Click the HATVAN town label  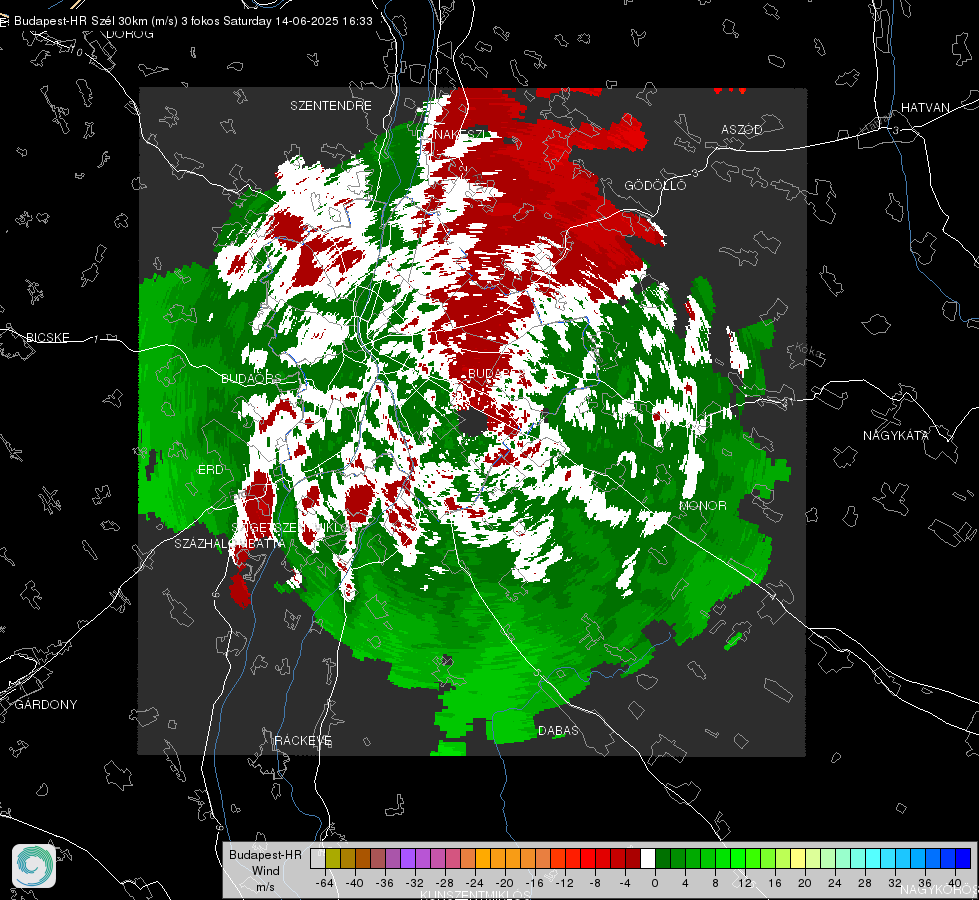coord(925,107)
